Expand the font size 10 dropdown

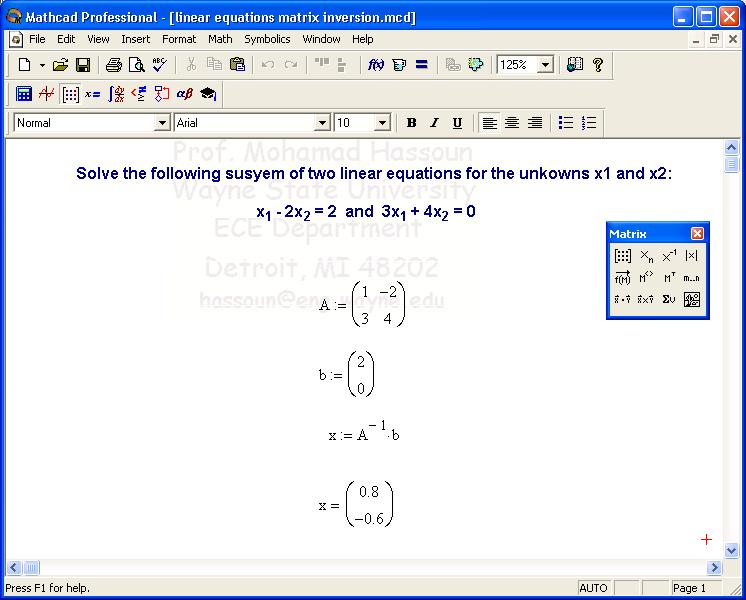(383, 123)
